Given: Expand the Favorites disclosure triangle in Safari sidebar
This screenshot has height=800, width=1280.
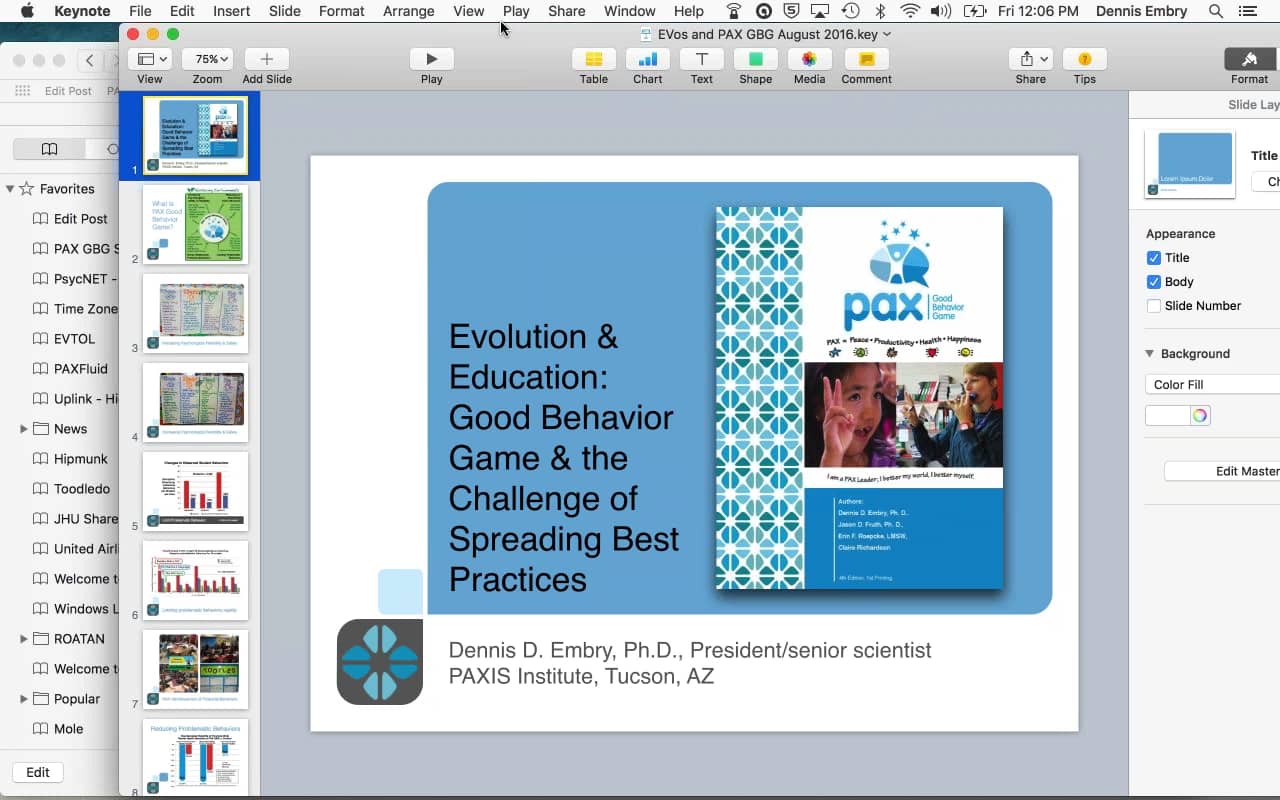Looking at the screenshot, I should (10, 188).
